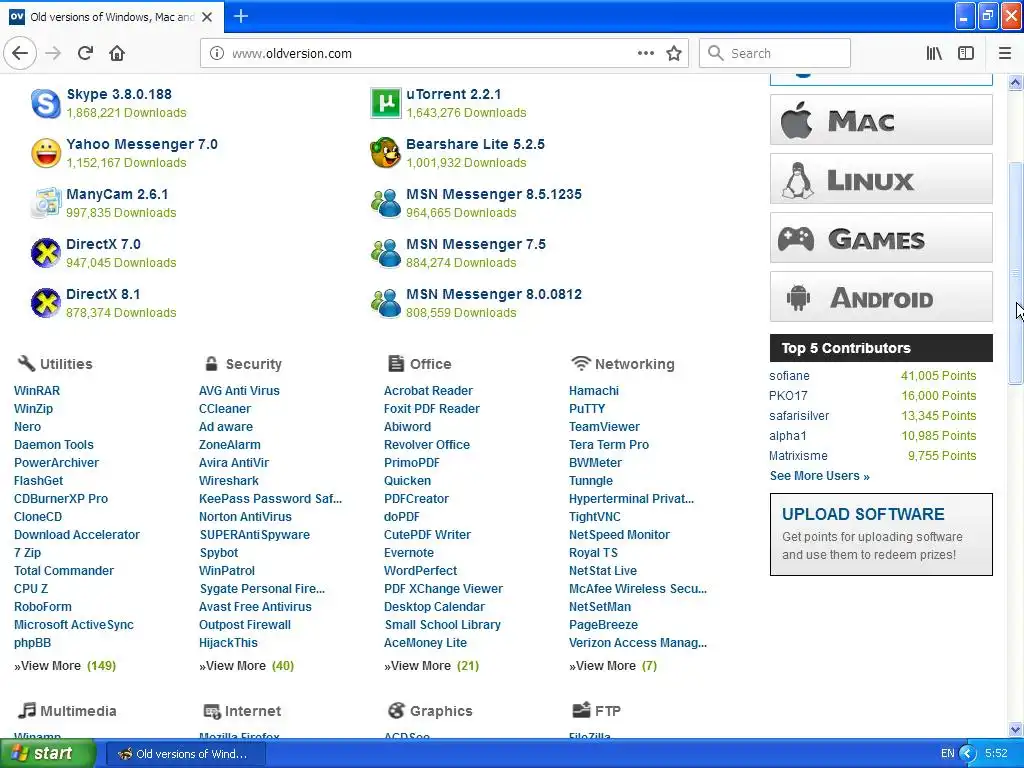Open the Library icon in toolbar
Screen dimensions: 1024x768
(x=934, y=54)
